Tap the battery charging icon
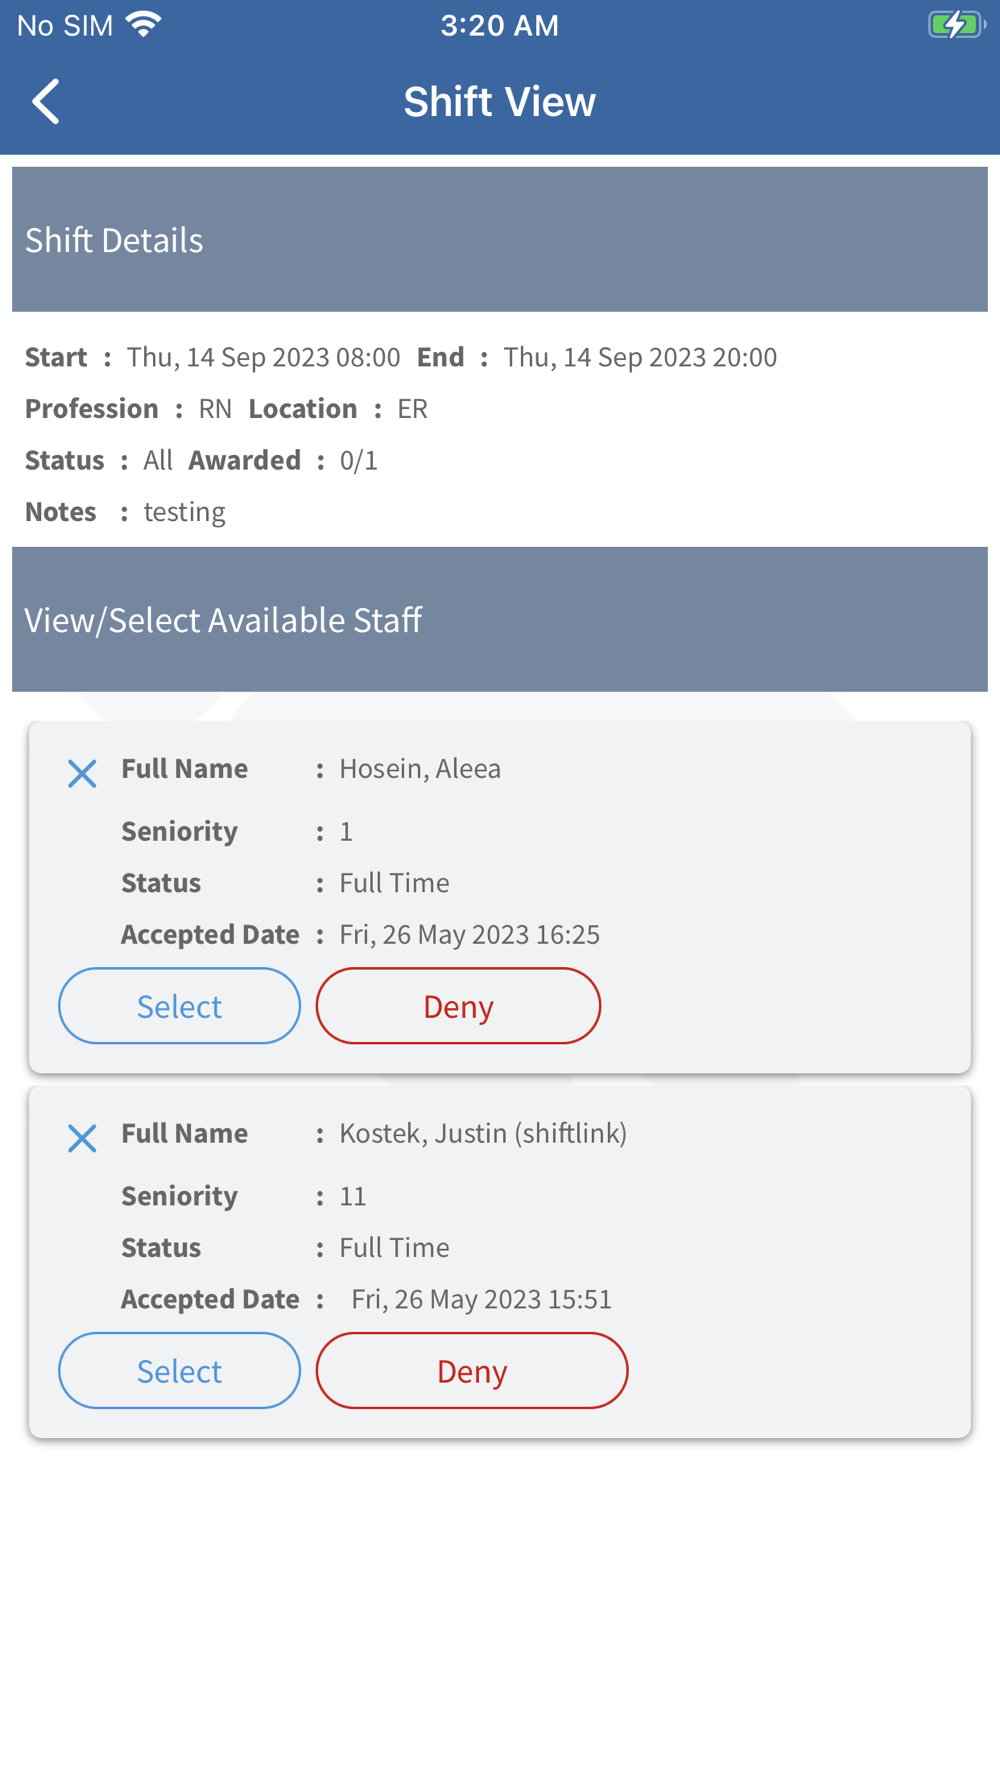 957,25
